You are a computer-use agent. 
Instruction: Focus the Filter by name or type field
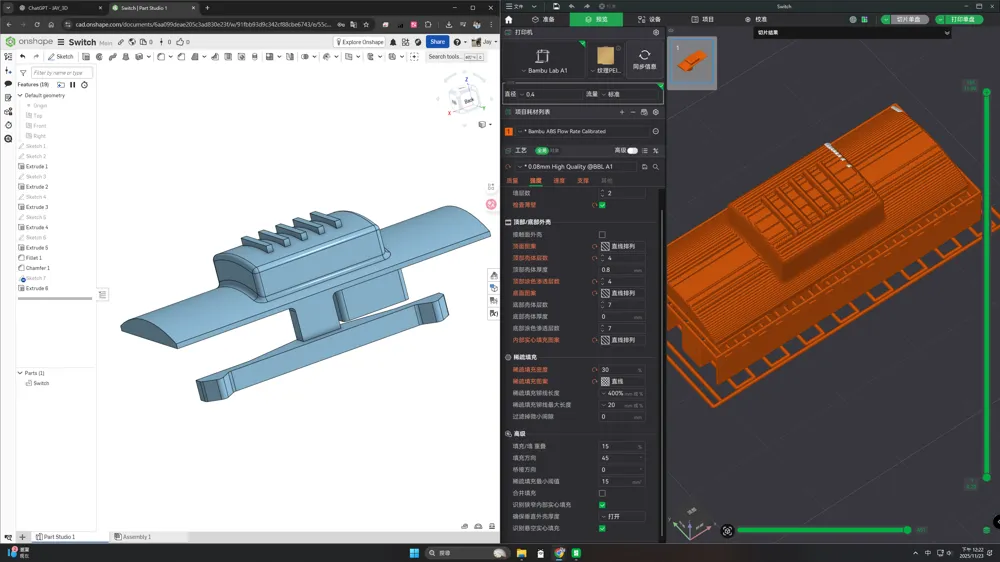pos(61,73)
